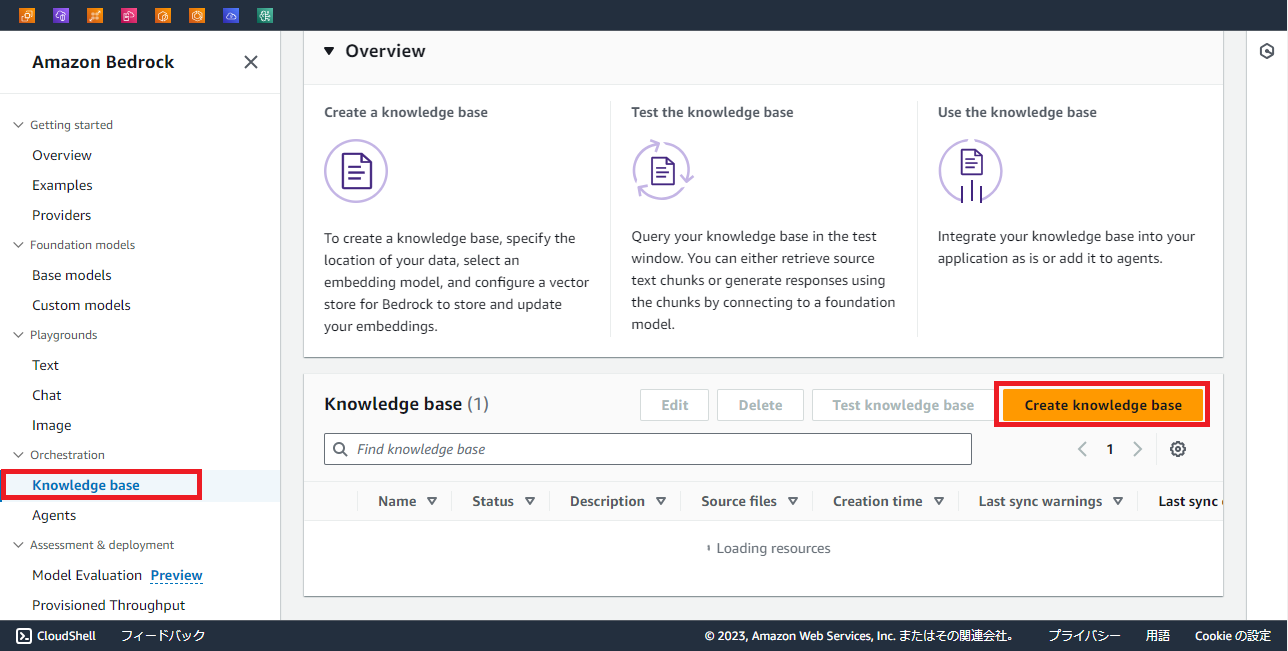Image resolution: width=1288 pixels, height=651 pixels.
Task: Open the orange grid-with-arrow shortcut icon
Action: click(x=95, y=15)
